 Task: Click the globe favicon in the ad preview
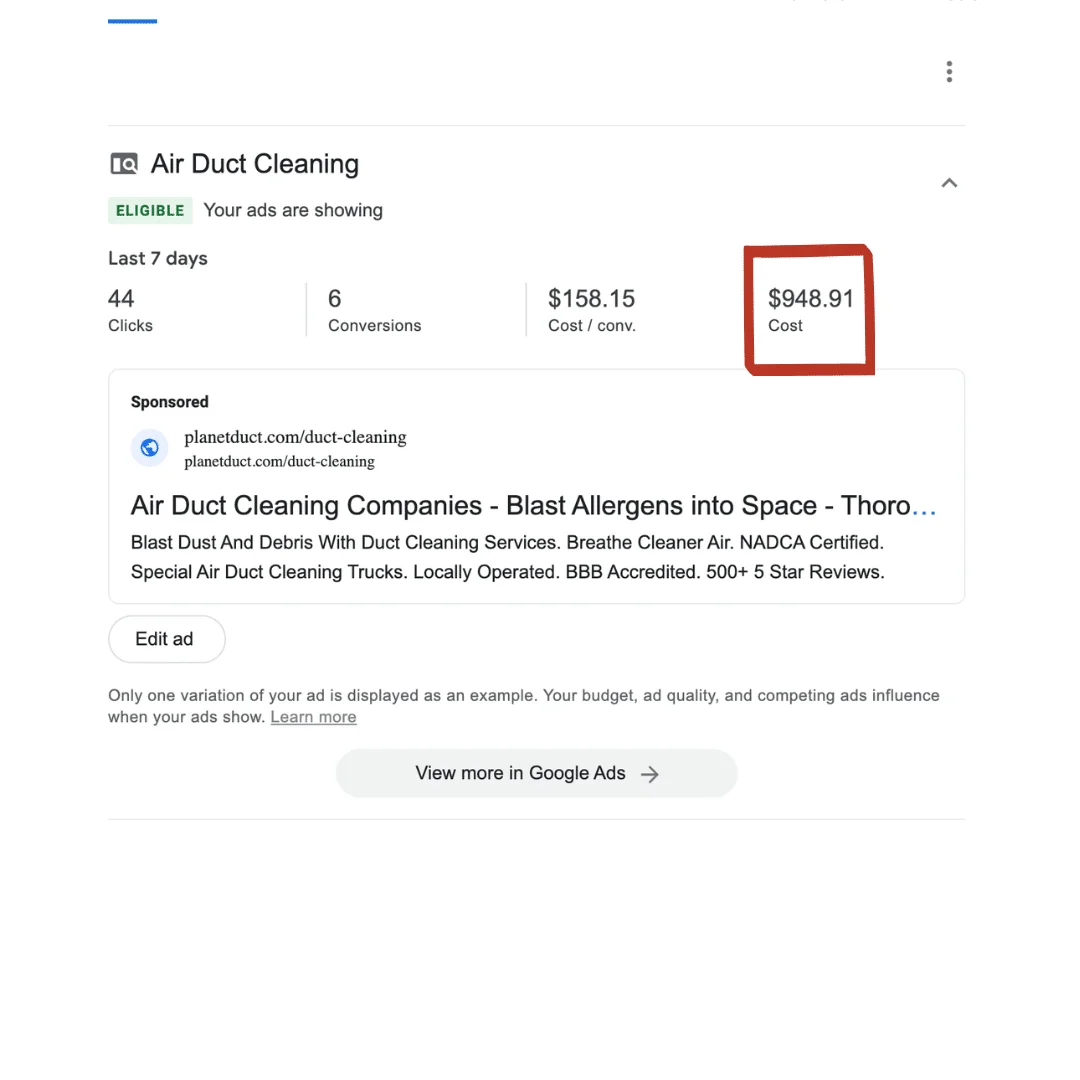coord(150,447)
